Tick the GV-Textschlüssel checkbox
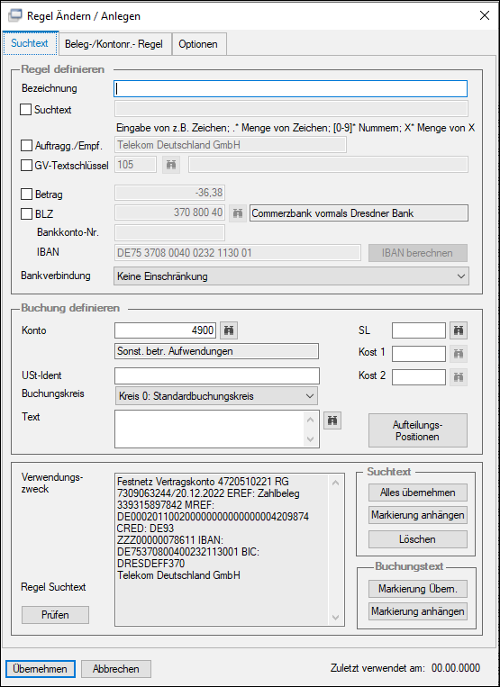The width and height of the screenshot is (500, 687). point(26,165)
